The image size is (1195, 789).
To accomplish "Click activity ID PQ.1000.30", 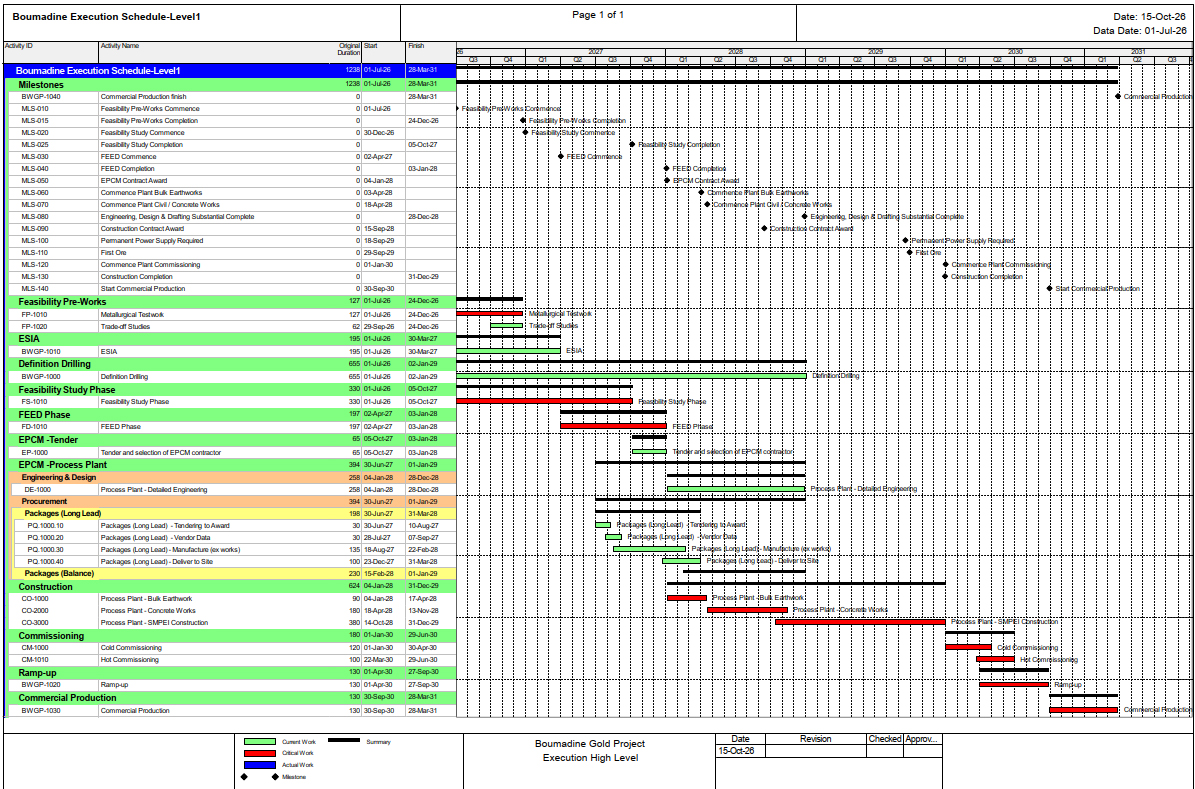I will point(46,550).
